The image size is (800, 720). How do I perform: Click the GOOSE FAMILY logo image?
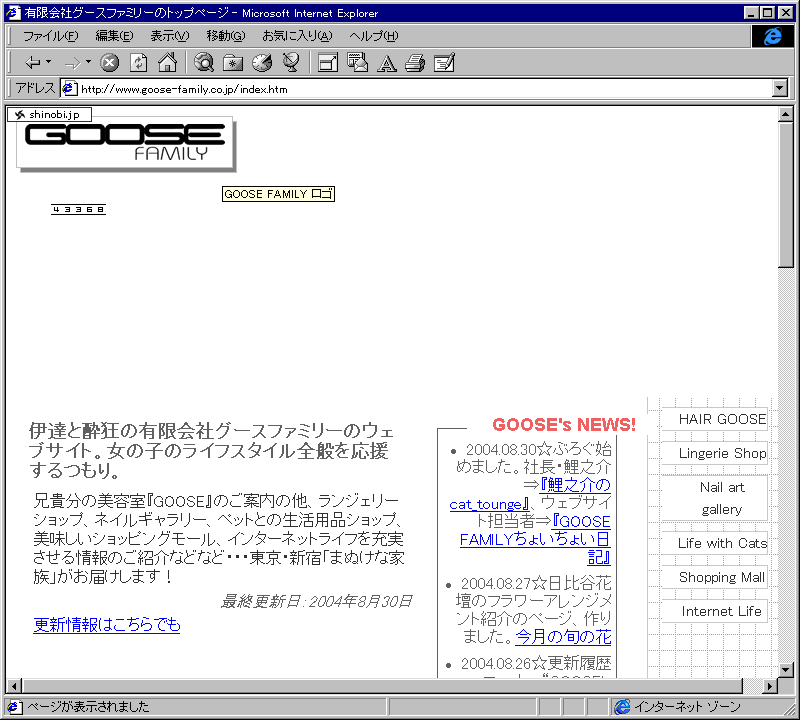[x=126, y=143]
